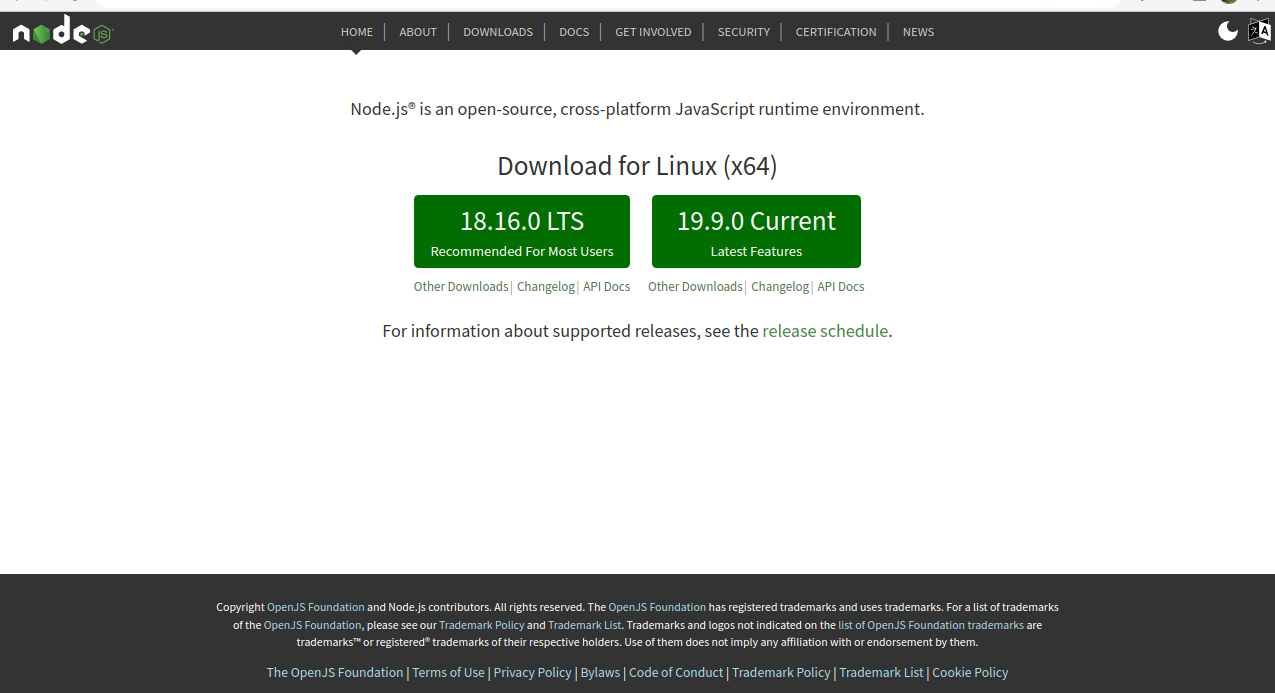This screenshot has height=693, width=1275.
Task: View the Code of Conduct footer link
Action: (x=676, y=673)
